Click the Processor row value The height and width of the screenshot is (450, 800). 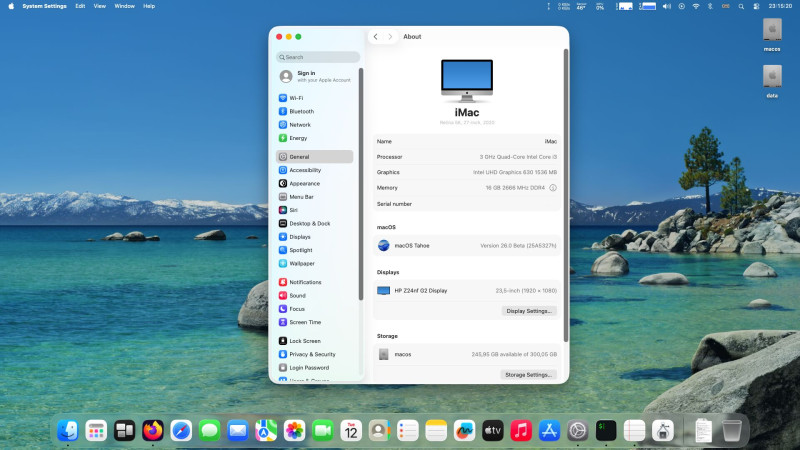[x=518, y=157]
